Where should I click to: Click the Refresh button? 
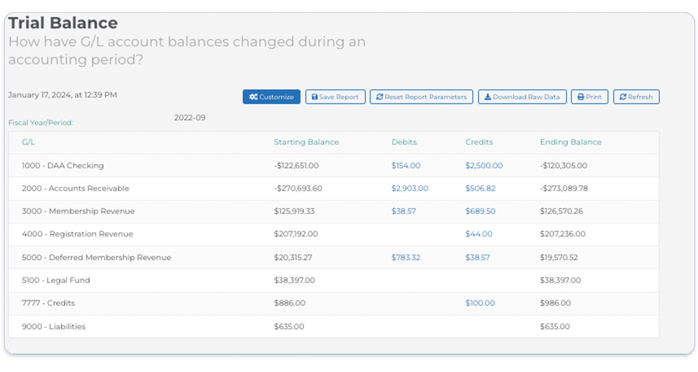(636, 97)
